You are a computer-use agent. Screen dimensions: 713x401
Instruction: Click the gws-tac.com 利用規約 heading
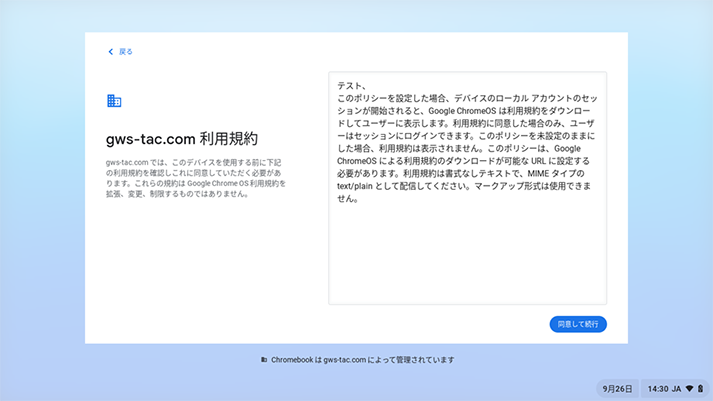coord(182,139)
